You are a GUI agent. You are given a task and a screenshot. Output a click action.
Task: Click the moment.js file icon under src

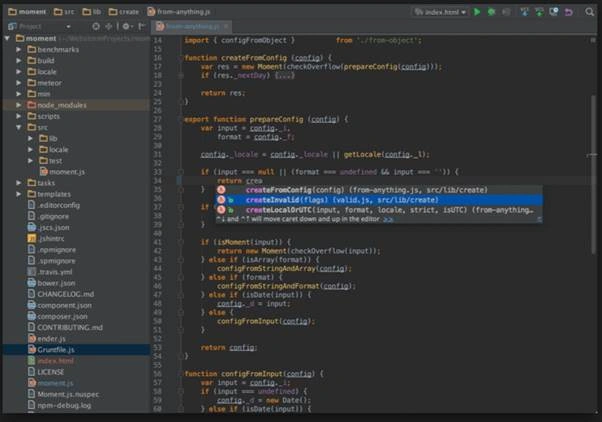tap(44, 172)
